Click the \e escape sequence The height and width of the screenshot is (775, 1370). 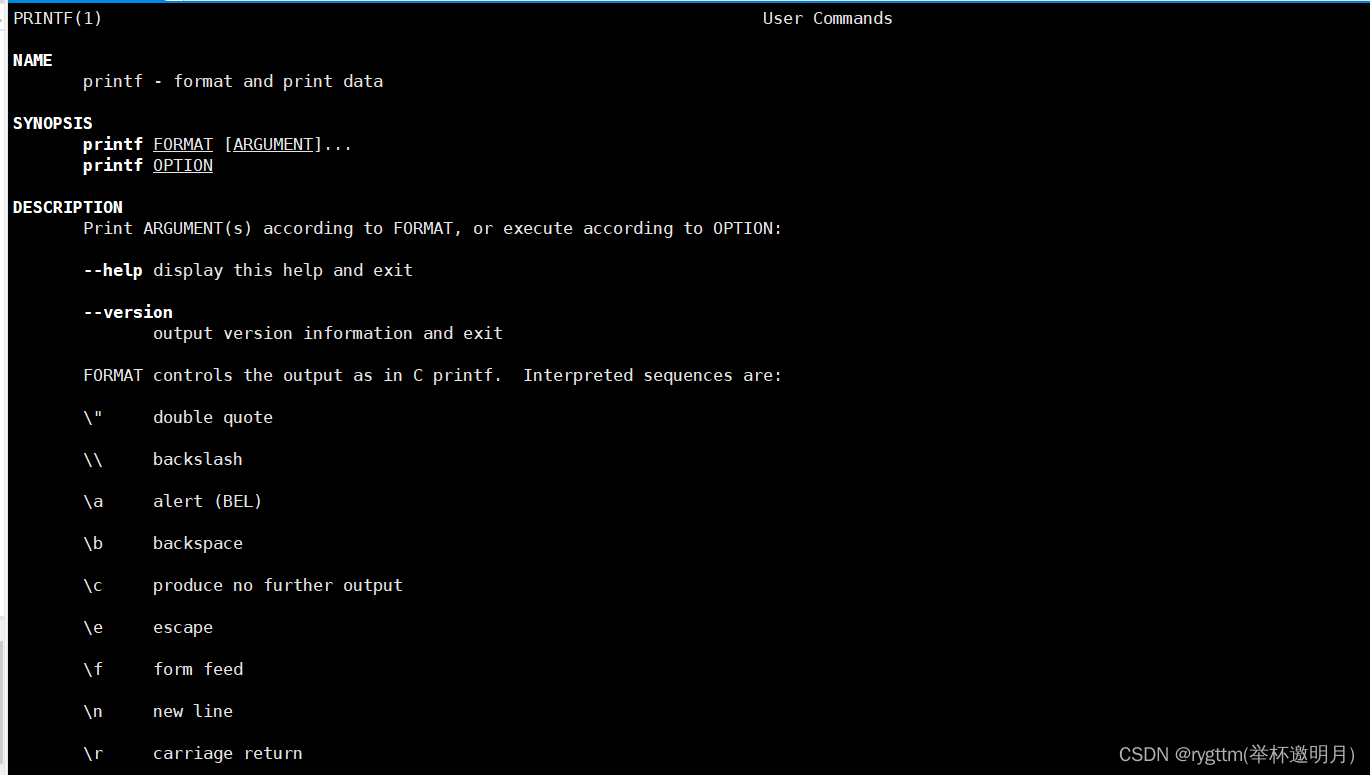click(x=93, y=627)
